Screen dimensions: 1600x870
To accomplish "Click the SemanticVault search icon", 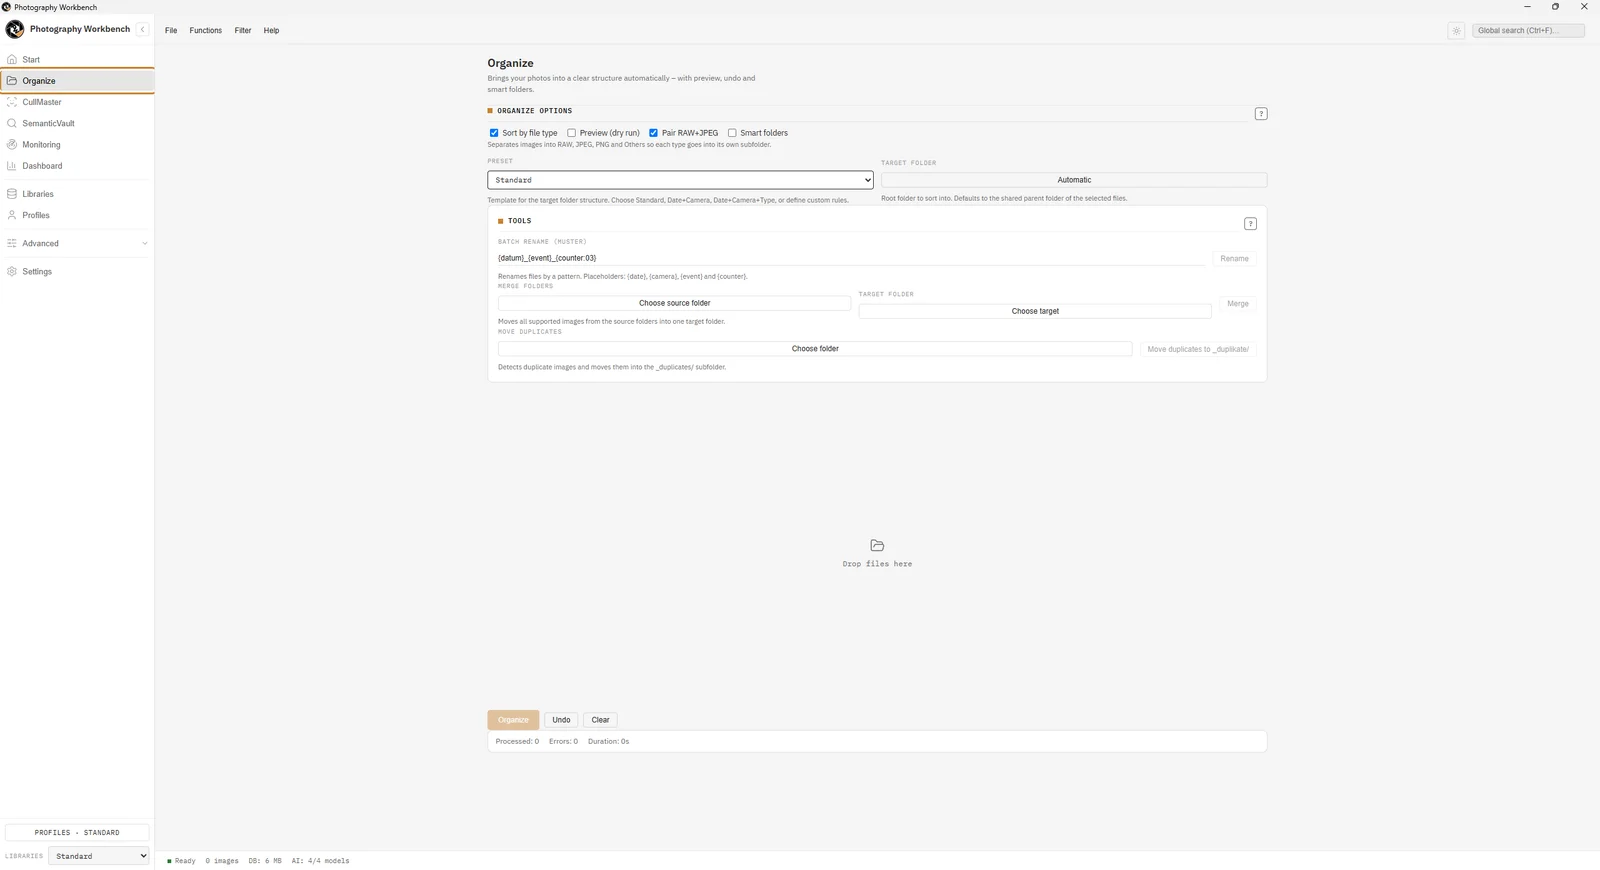I will [12, 123].
